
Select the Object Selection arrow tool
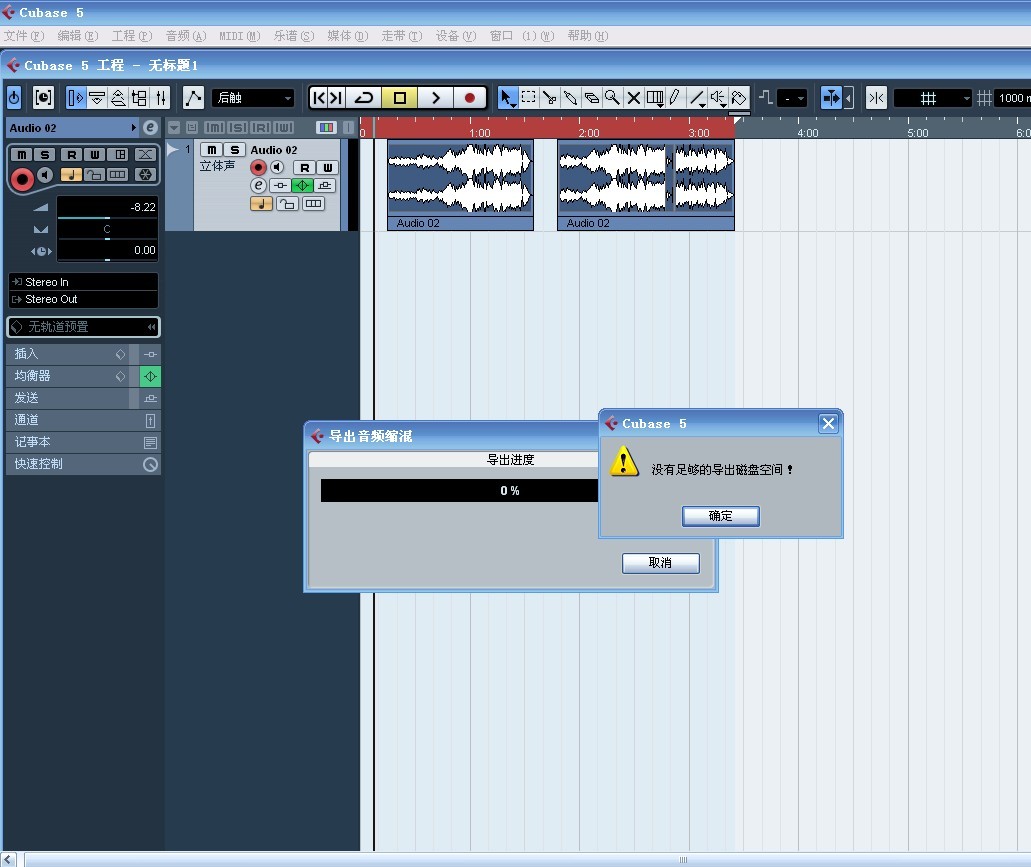(507, 97)
